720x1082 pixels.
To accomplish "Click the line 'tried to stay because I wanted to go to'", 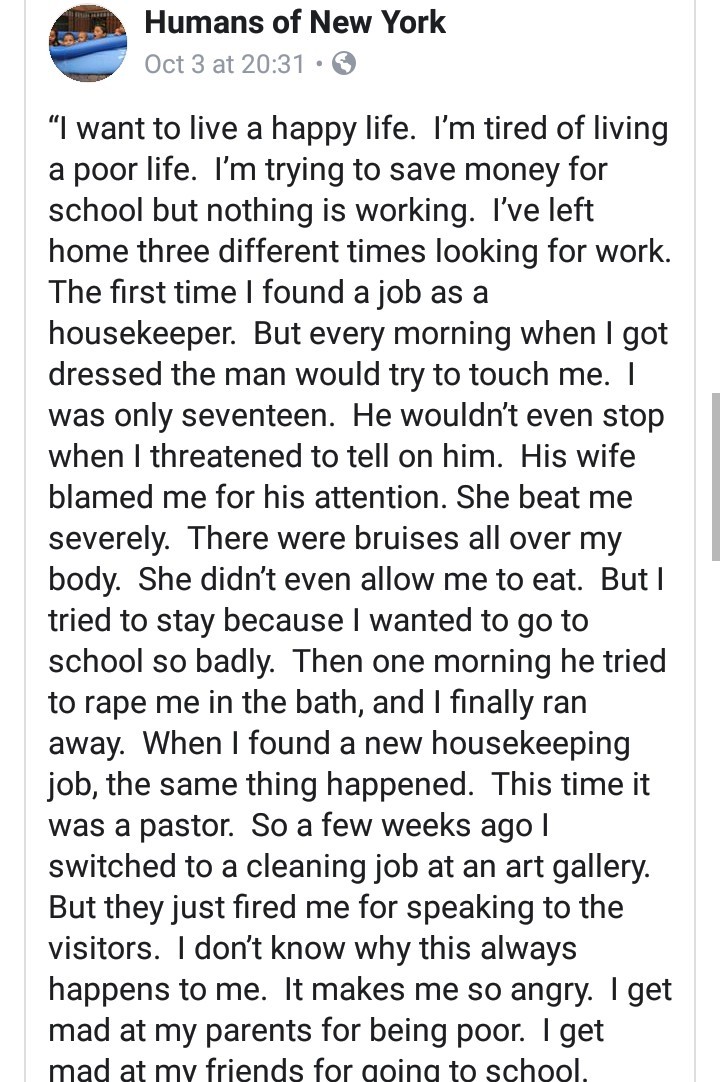I will click(x=318, y=621).
